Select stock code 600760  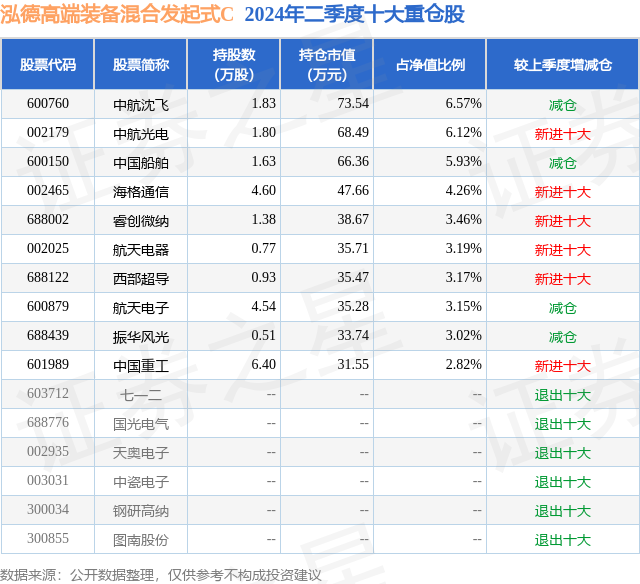48,103
